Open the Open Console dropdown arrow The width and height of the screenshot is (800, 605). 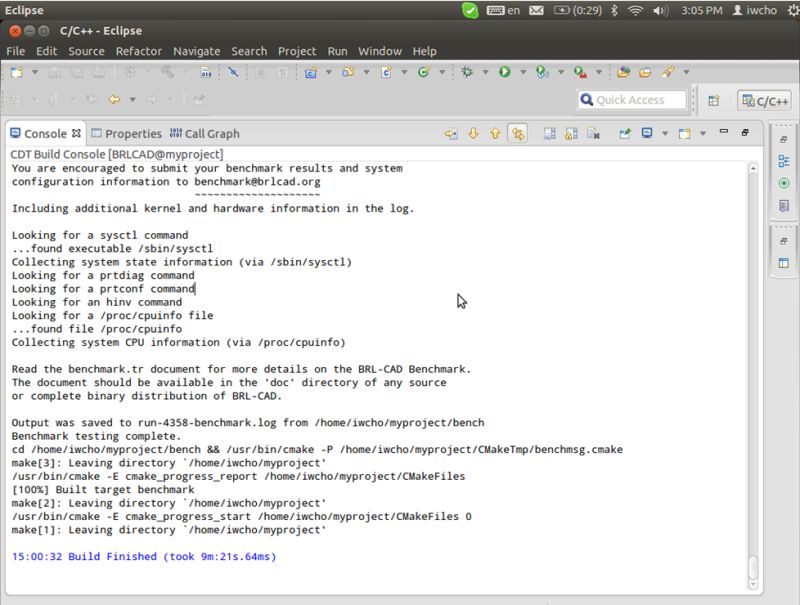703,133
